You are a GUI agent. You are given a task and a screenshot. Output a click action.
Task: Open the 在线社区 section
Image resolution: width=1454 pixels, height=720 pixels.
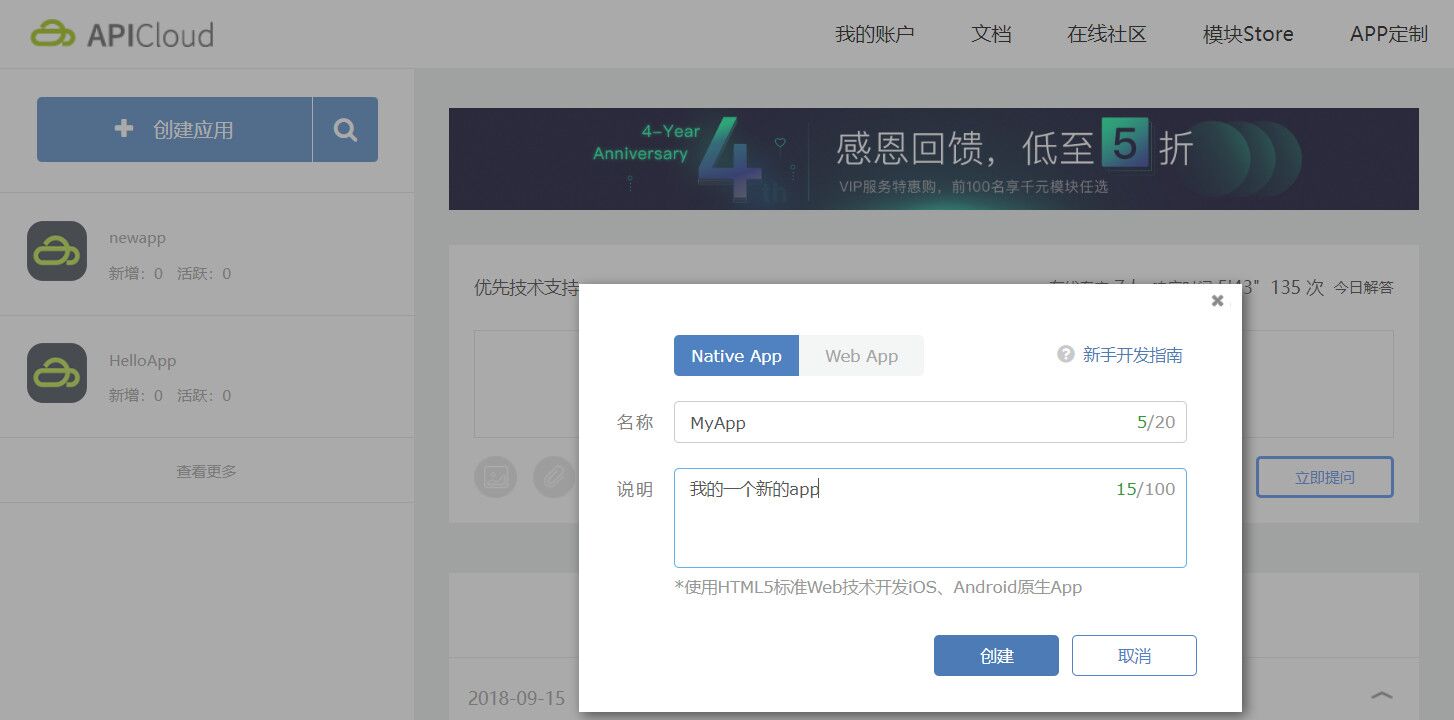click(1106, 33)
